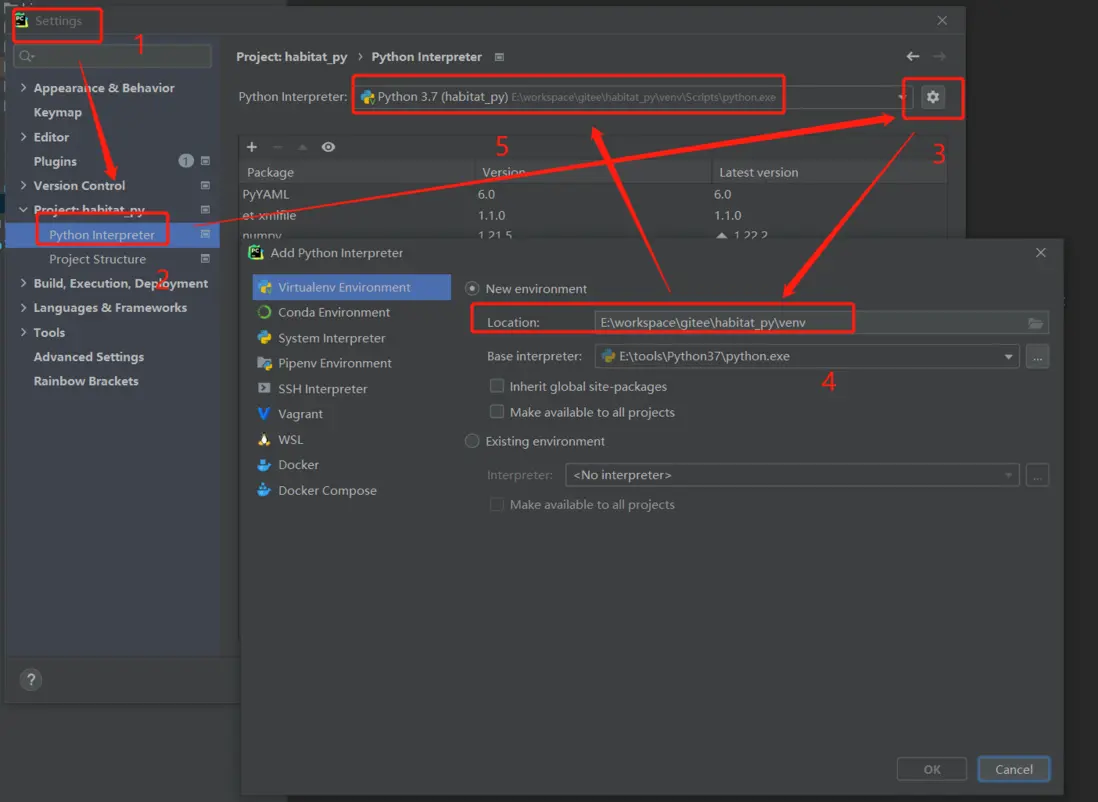Enable Inherit global site-packages
The height and width of the screenshot is (802, 1098).
point(496,386)
